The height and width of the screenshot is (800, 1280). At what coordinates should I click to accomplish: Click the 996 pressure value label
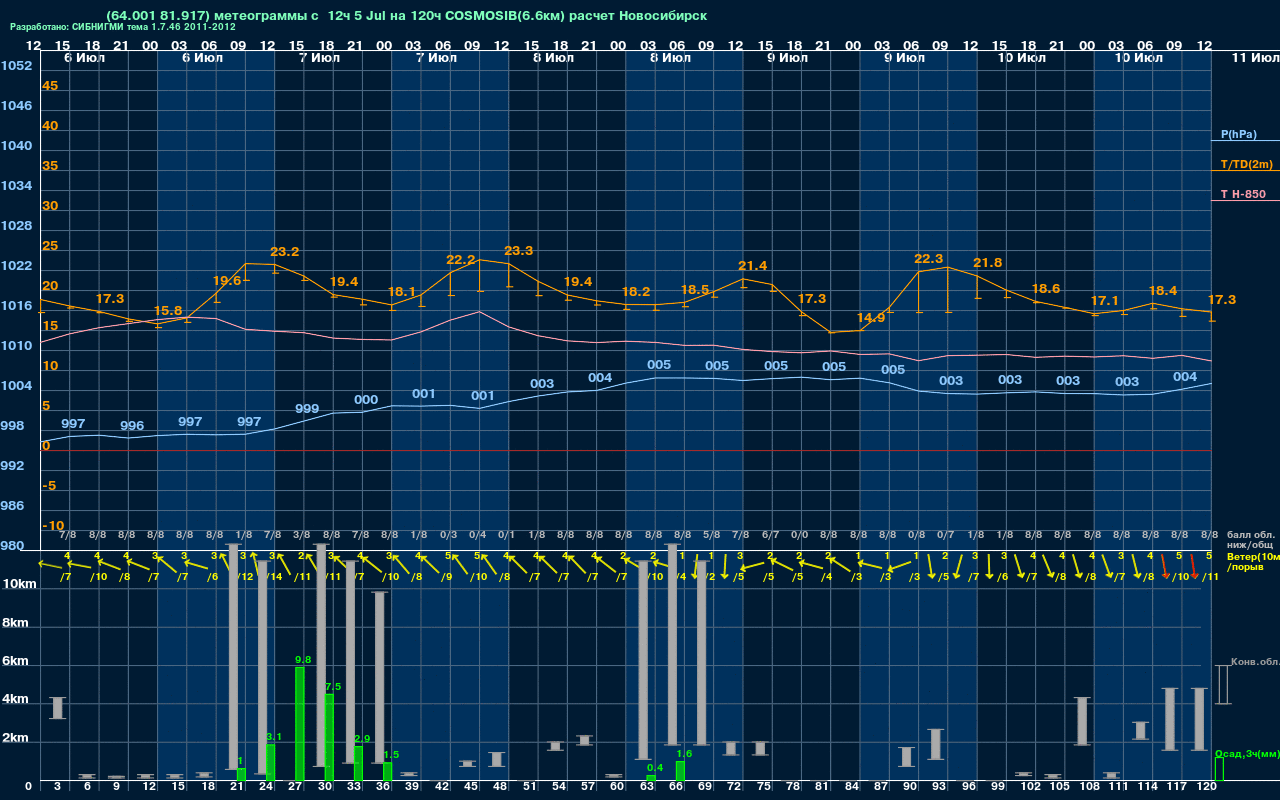132,426
